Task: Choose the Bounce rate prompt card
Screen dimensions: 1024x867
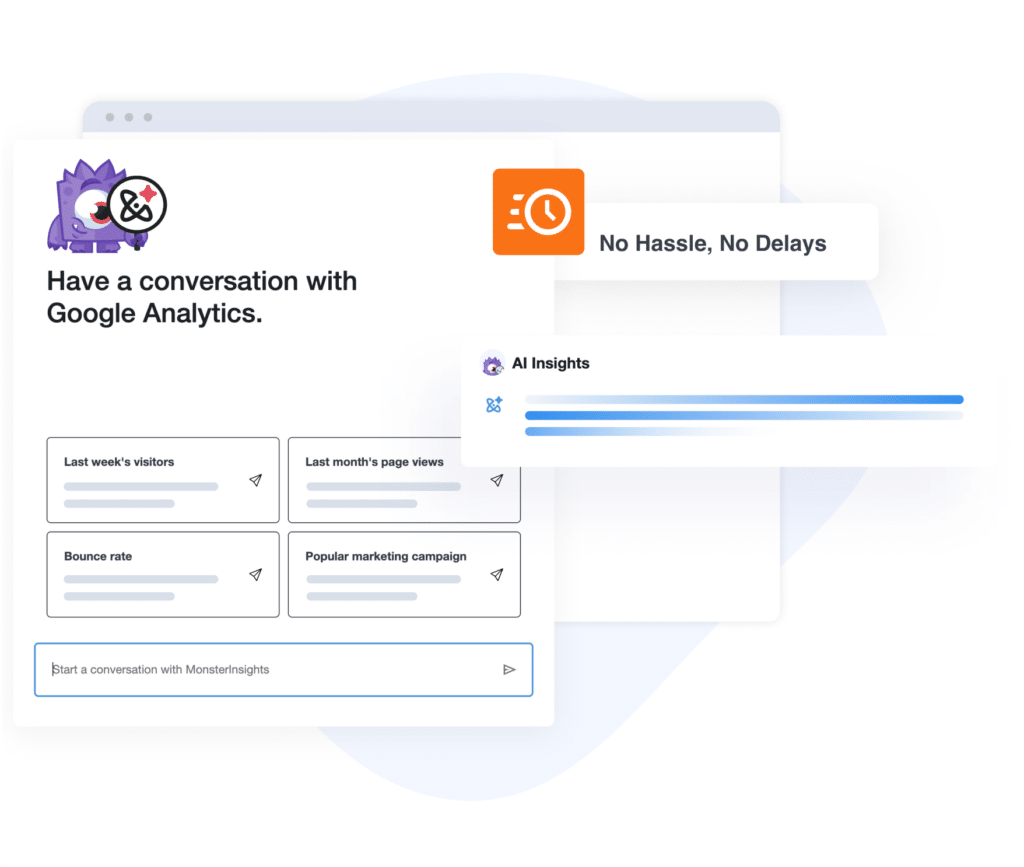Action: (163, 575)
